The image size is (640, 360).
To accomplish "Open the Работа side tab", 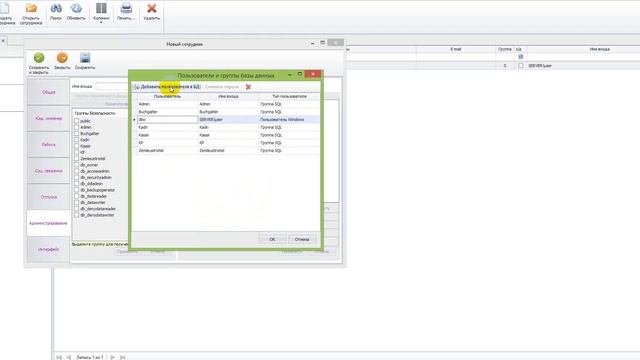I will coord(48,144).
